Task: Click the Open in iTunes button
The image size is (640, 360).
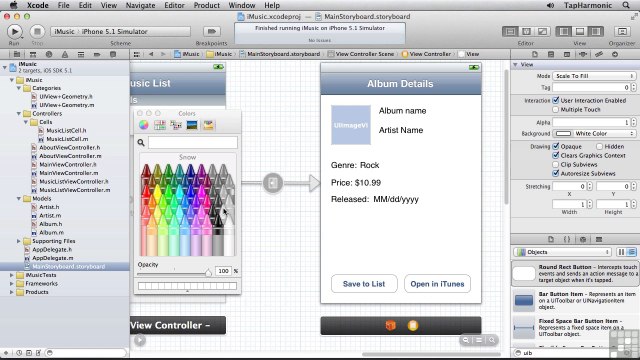Action: point(437,284)
